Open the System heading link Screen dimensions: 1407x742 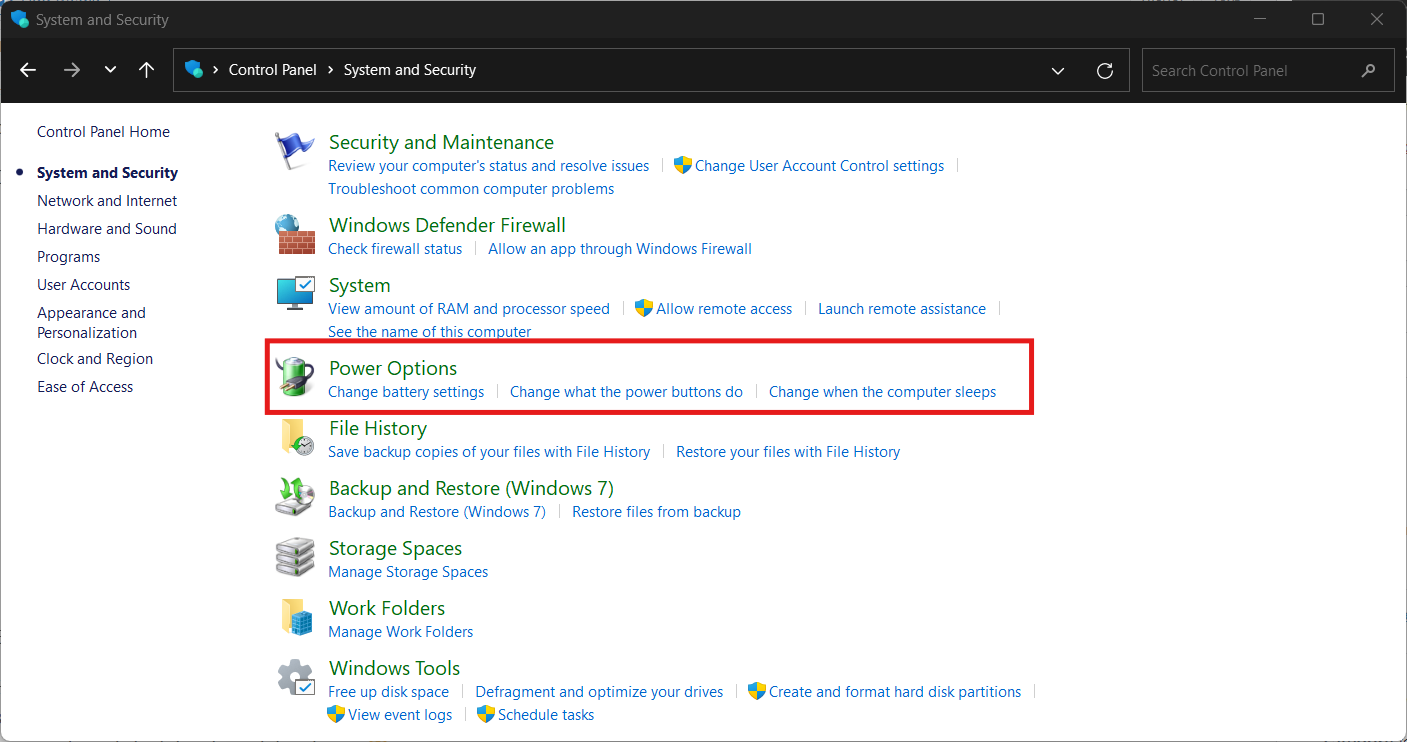pyautogui.click(x=359, y=285)
